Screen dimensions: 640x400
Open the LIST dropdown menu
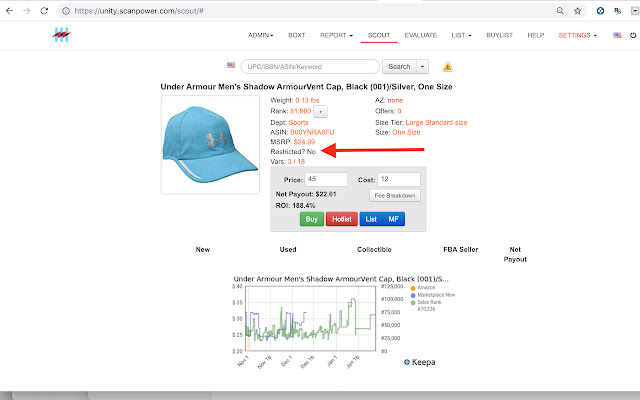(x=461, y=35)
